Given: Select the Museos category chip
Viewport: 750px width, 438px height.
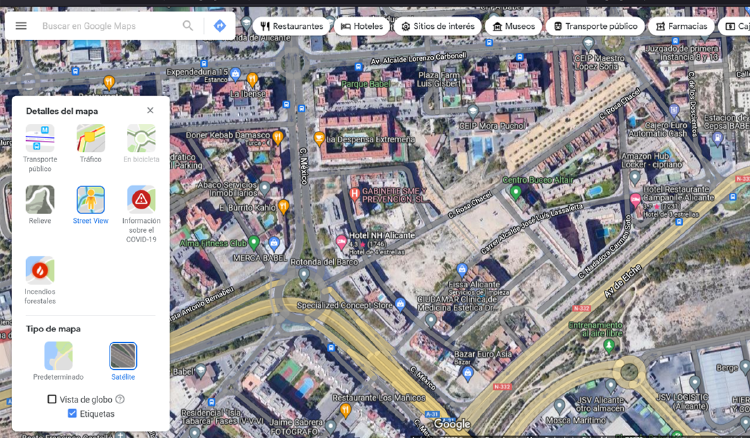Looking at the screenshot, I should [x=514, y=26].
